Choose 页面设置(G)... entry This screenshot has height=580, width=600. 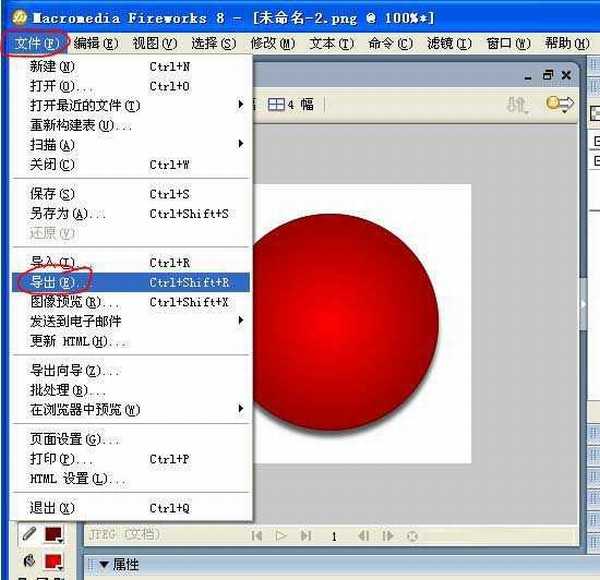tap(131, 439)
